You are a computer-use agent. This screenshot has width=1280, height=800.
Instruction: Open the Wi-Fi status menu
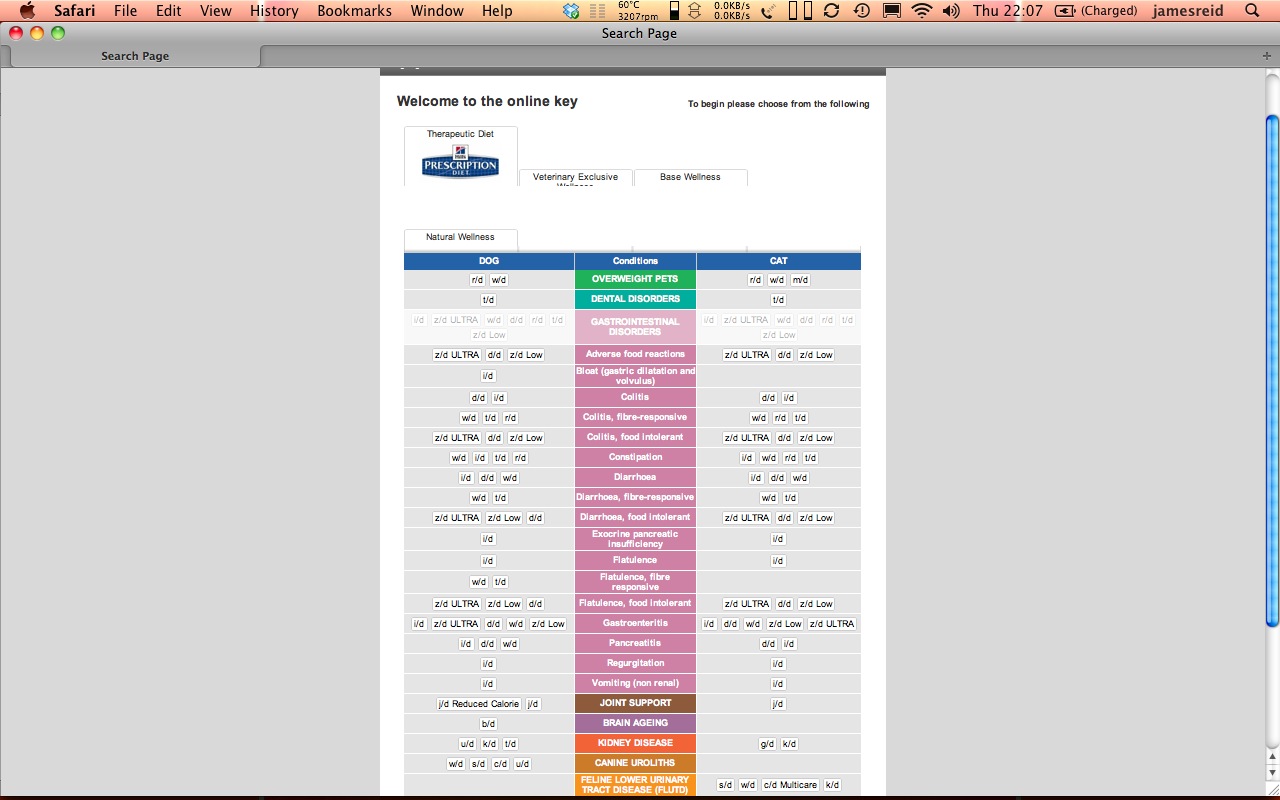click(921, 11)
